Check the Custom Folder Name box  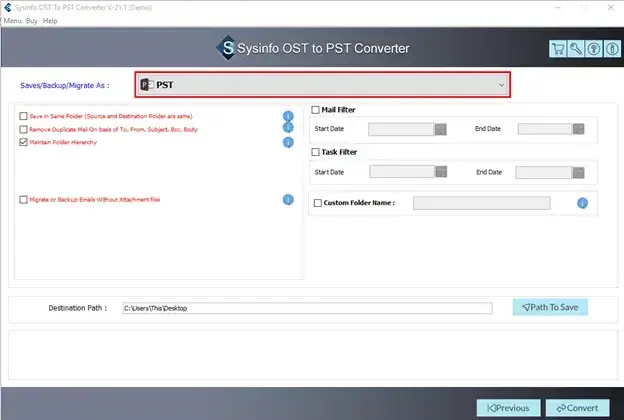[318, 203]
